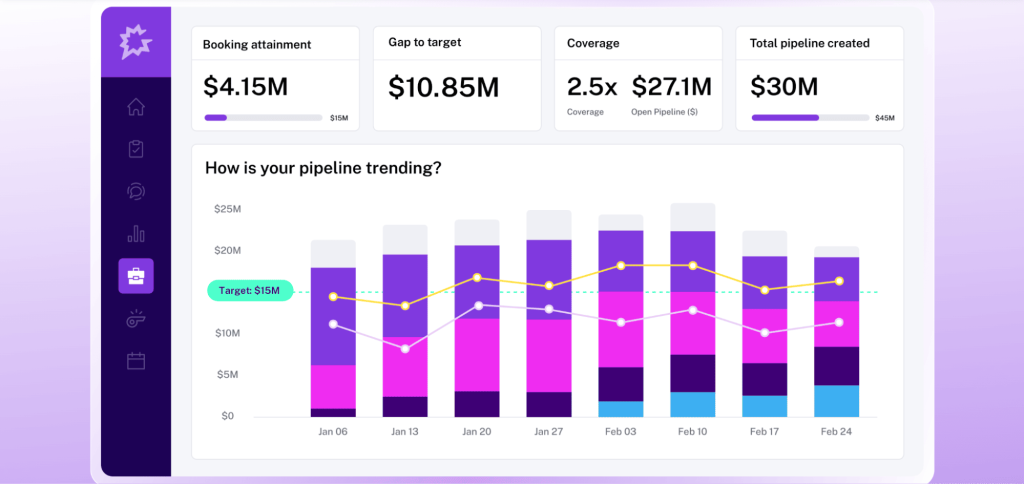Screen dimensions: 1024x484
Task: Click the yellow line point above Jan 20
Action: click(x=477, y=277)
